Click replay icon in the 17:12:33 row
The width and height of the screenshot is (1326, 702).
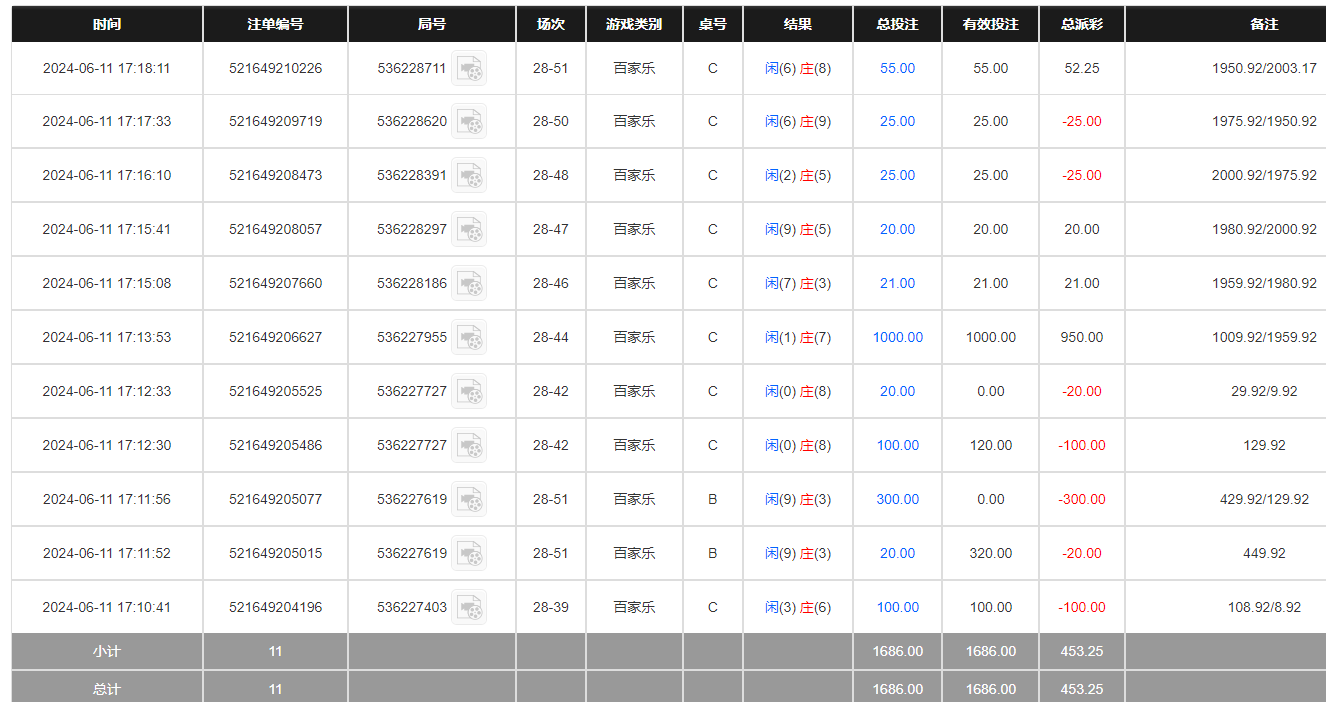point(469,391)
